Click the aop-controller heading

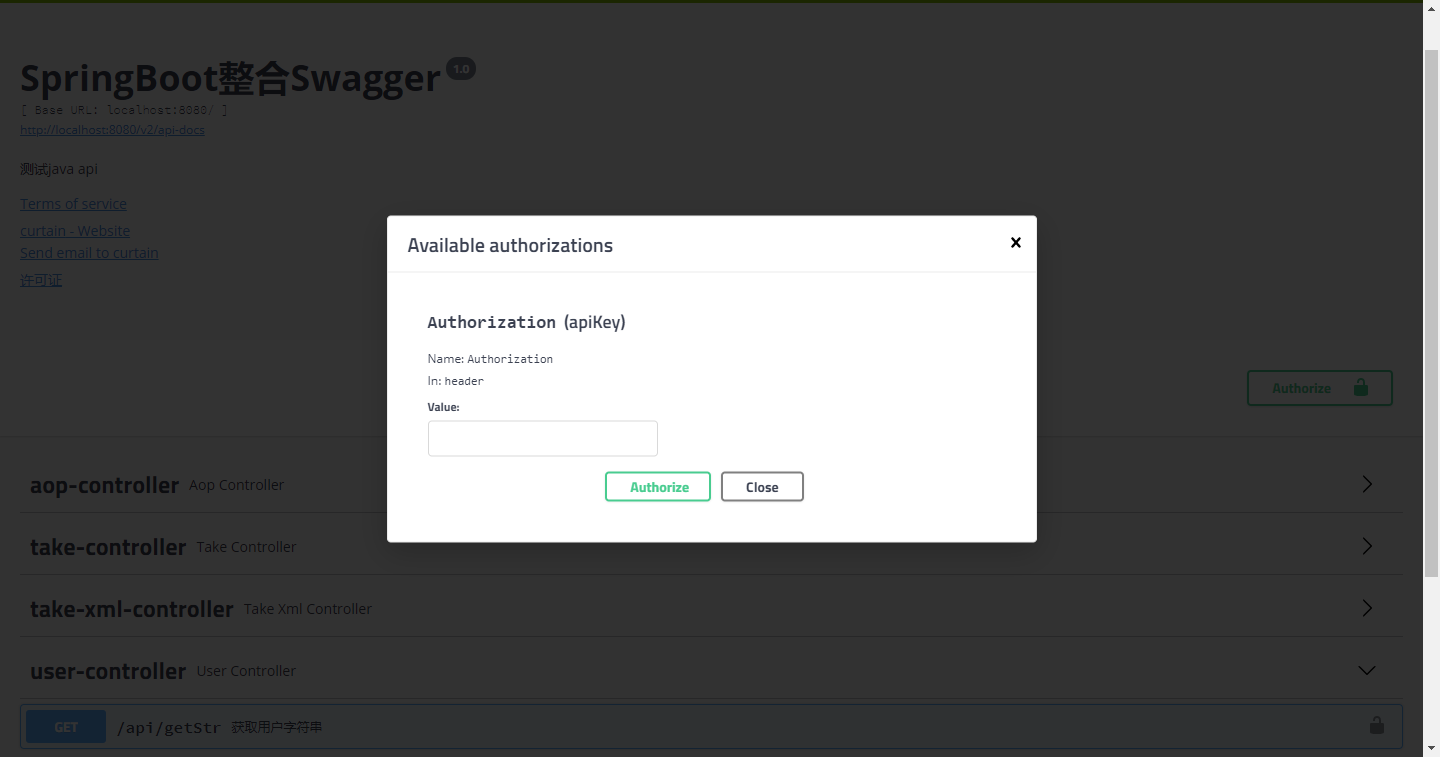click(x=104, y=485)
